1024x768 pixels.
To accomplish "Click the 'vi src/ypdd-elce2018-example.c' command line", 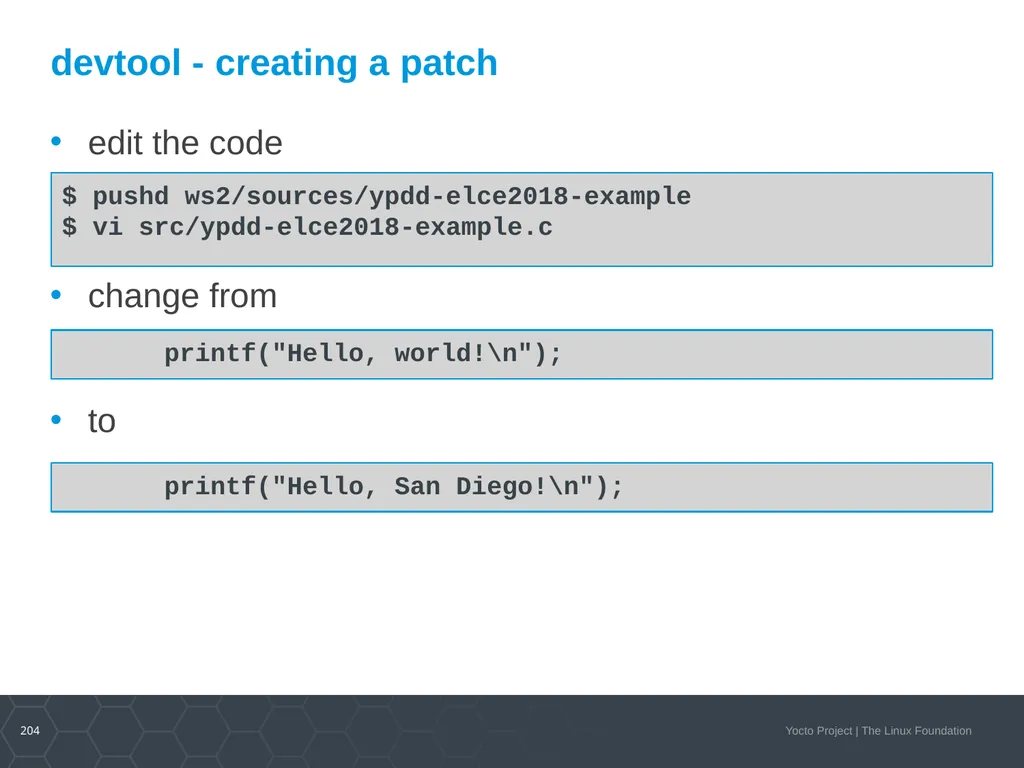I will point(308,227).
